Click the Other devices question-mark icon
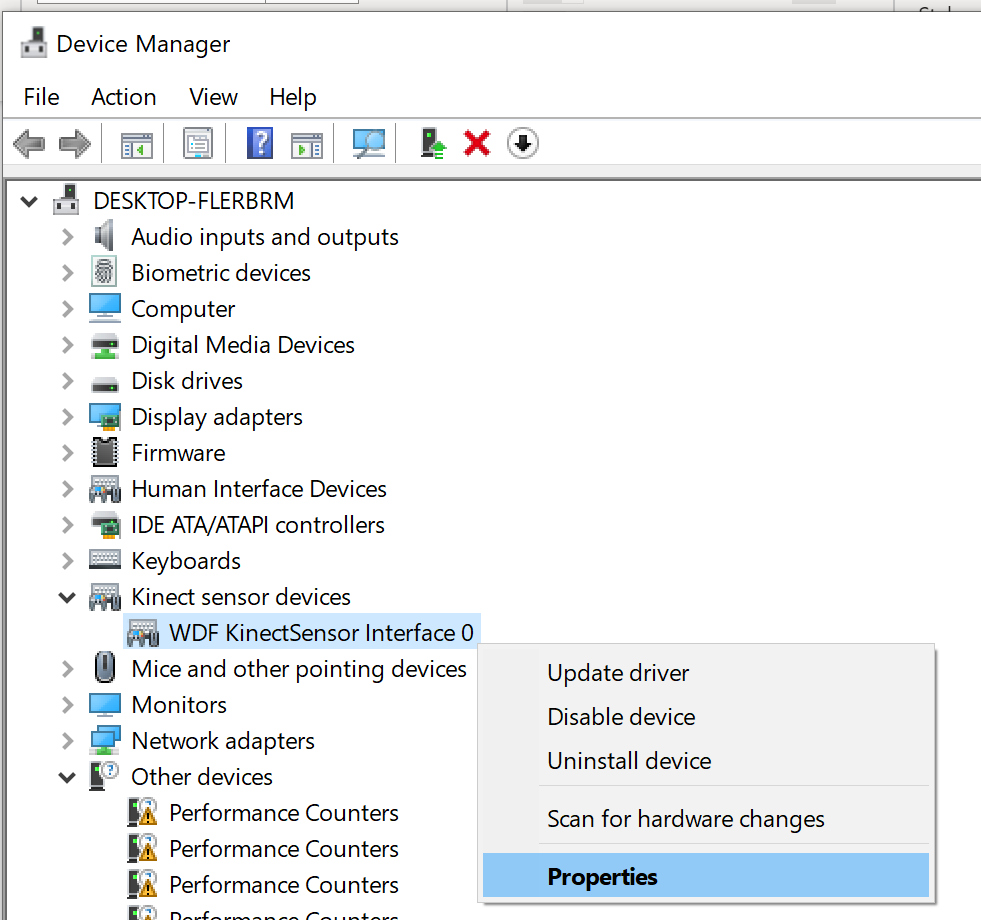 (x=104, y=776)
